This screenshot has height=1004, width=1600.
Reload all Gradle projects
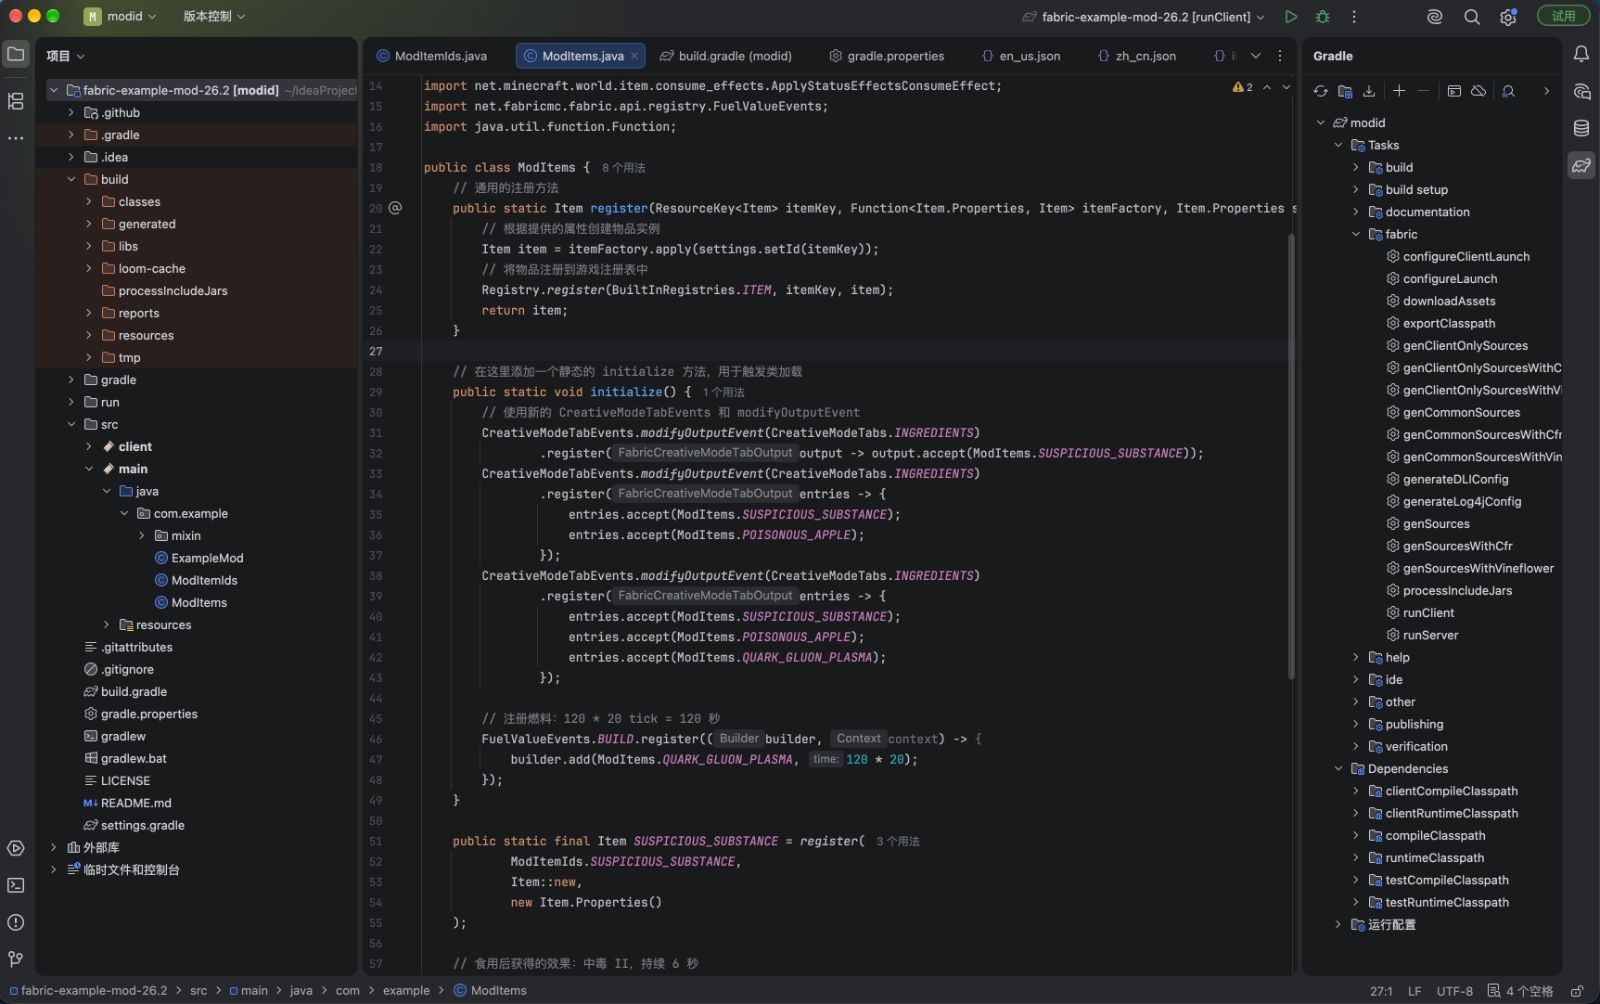(1321, 91)
